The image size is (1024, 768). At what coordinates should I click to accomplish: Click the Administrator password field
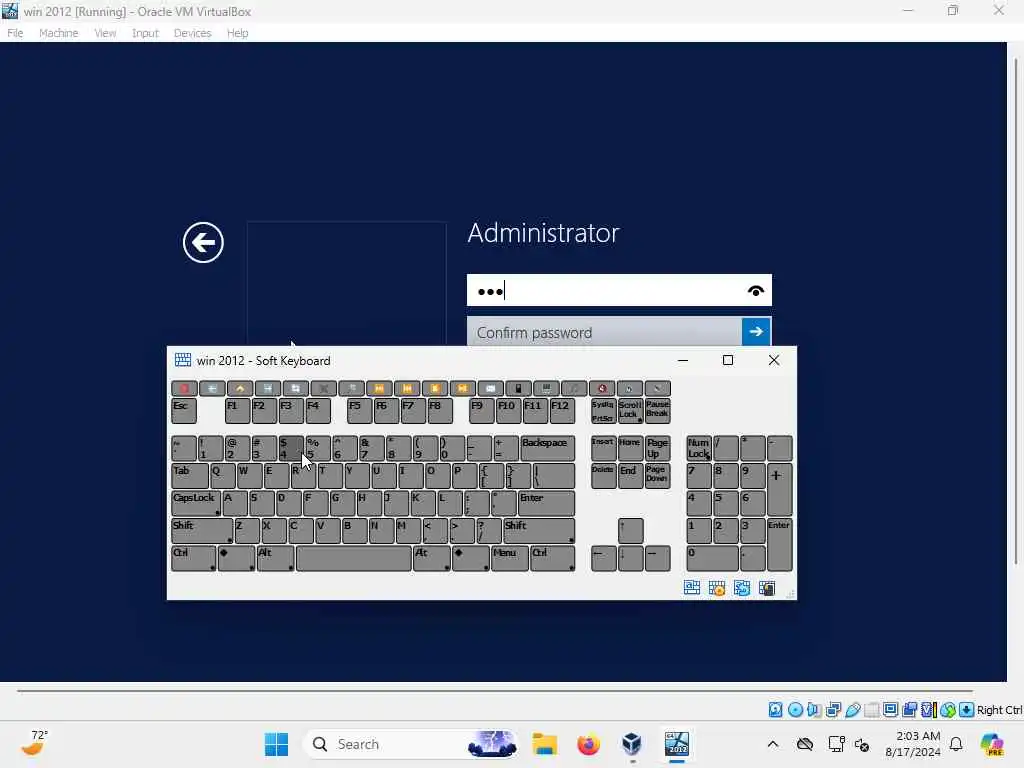tap(619, 291)
